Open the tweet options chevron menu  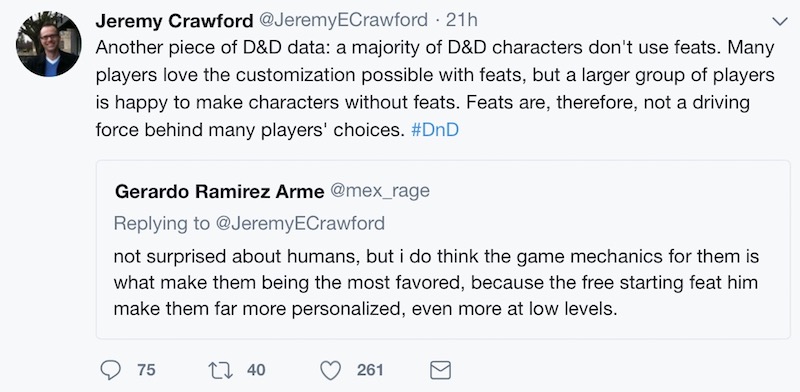click(x=780, y=21)
